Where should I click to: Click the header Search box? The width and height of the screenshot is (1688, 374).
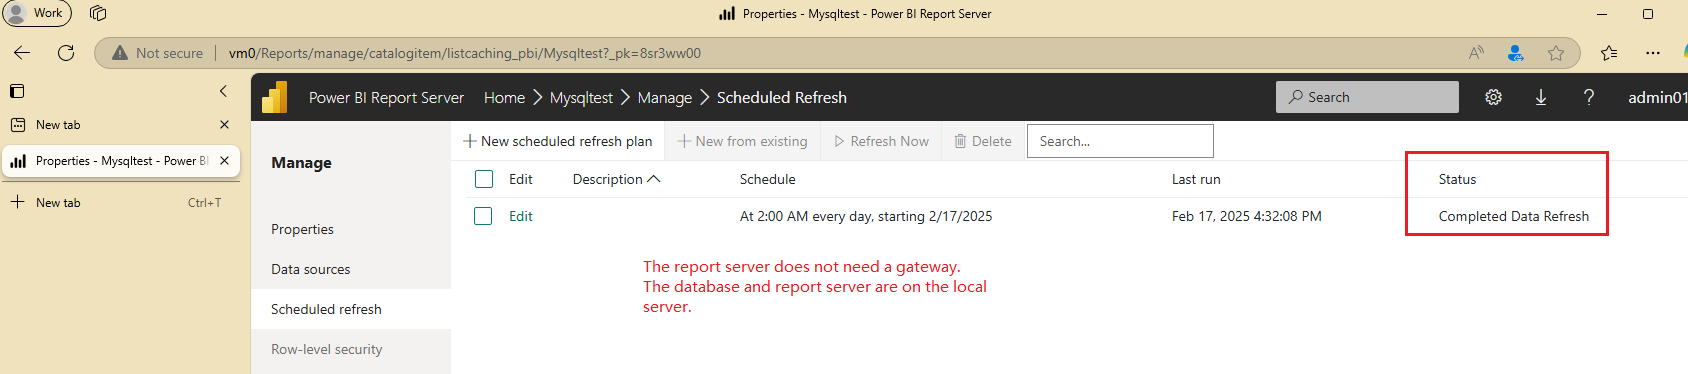(x=1367, y=97)
